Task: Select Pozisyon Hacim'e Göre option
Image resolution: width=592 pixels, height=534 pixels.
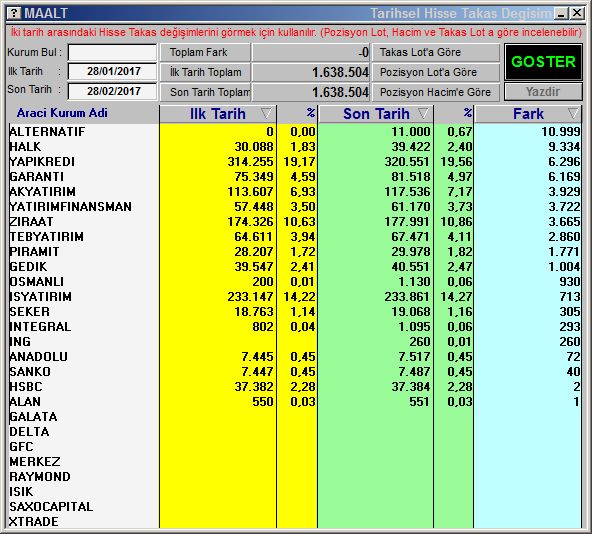Action: (x=436, y=92)
